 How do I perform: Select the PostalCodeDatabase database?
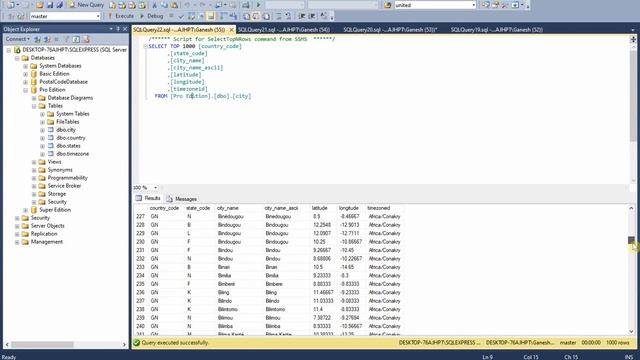pos(63,82)
